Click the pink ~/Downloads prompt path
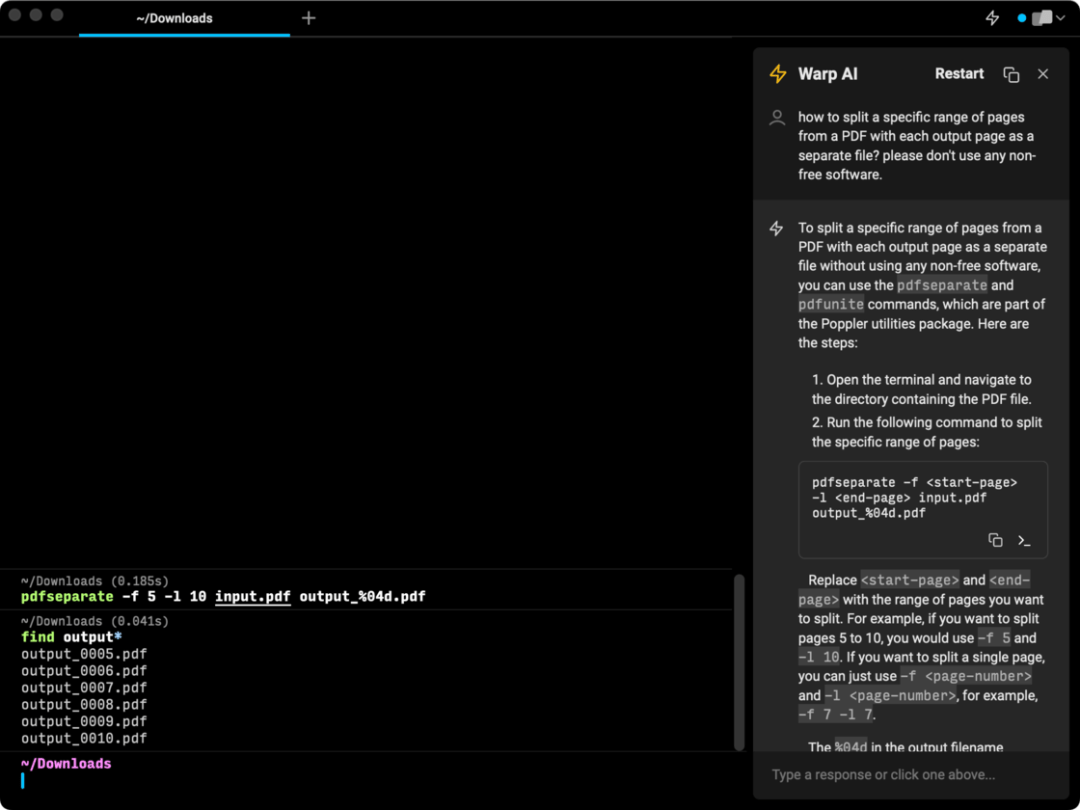Viewport: 1080px width, 810px height. [x=66, y=764]
